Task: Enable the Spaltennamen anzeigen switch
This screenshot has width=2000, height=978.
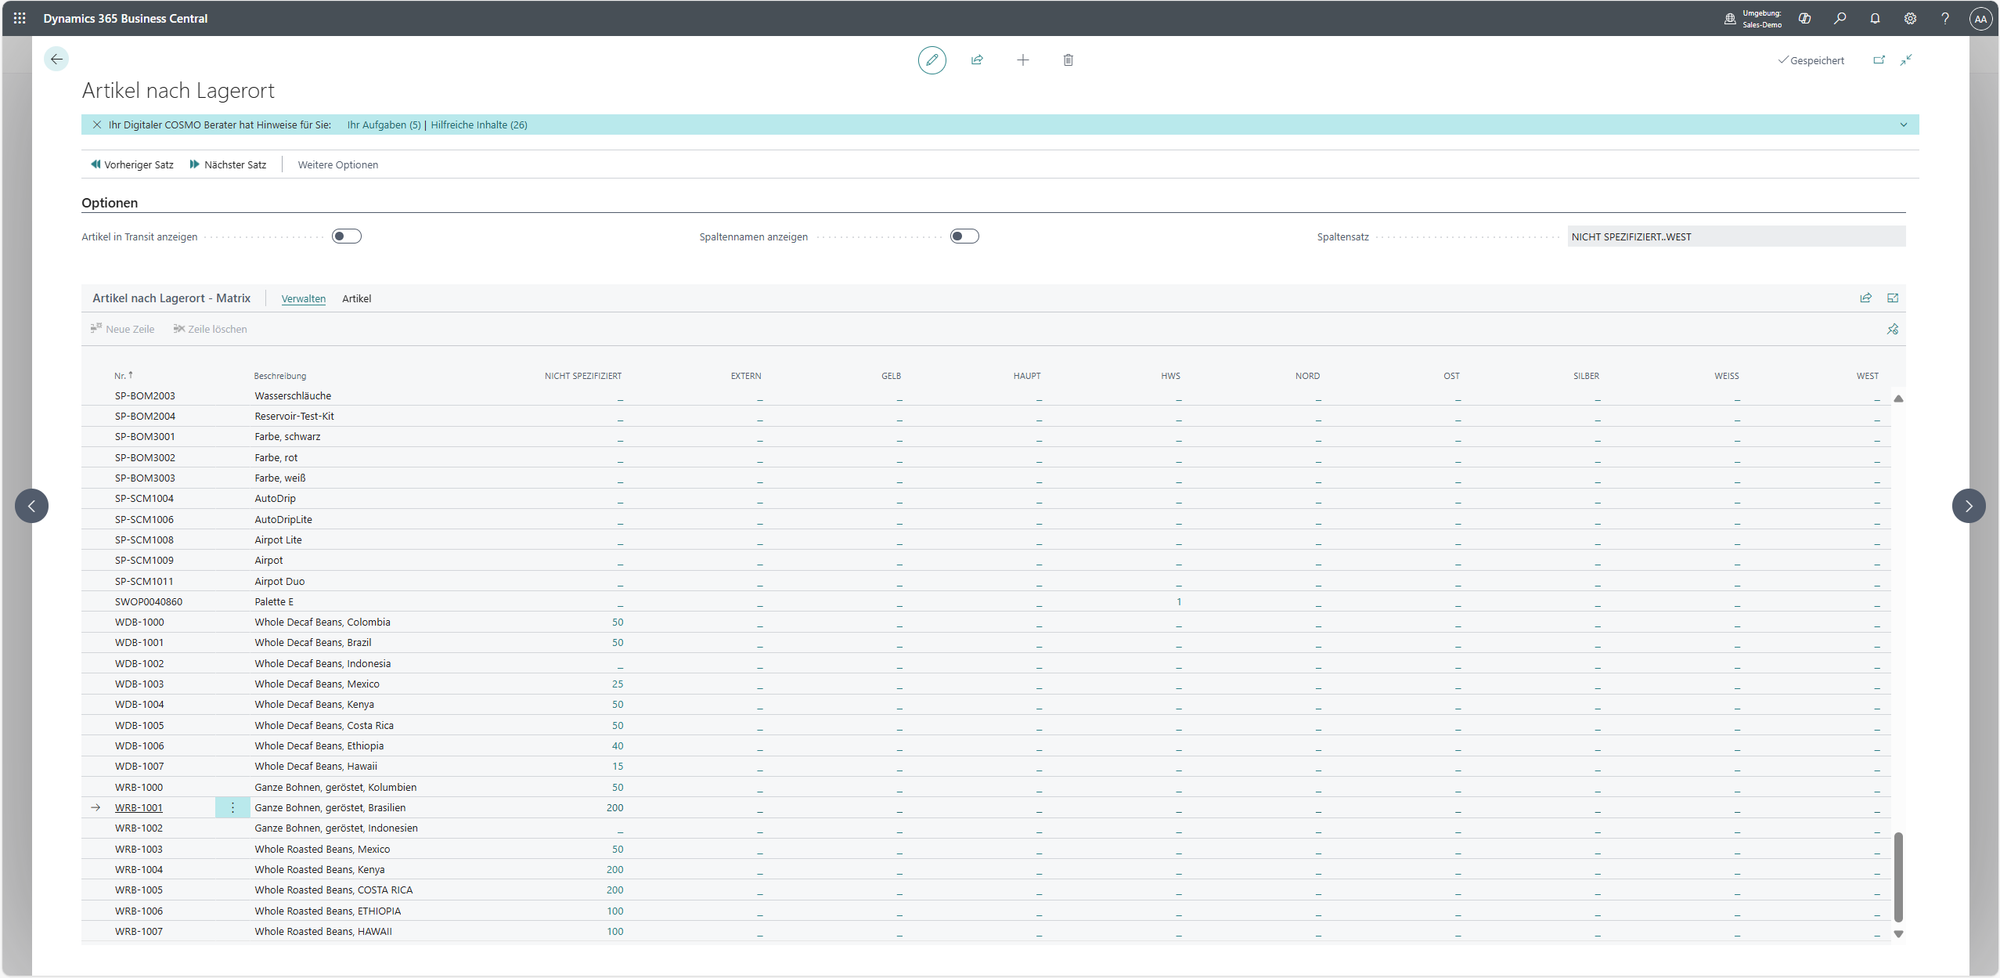Action: coord(964,236)
